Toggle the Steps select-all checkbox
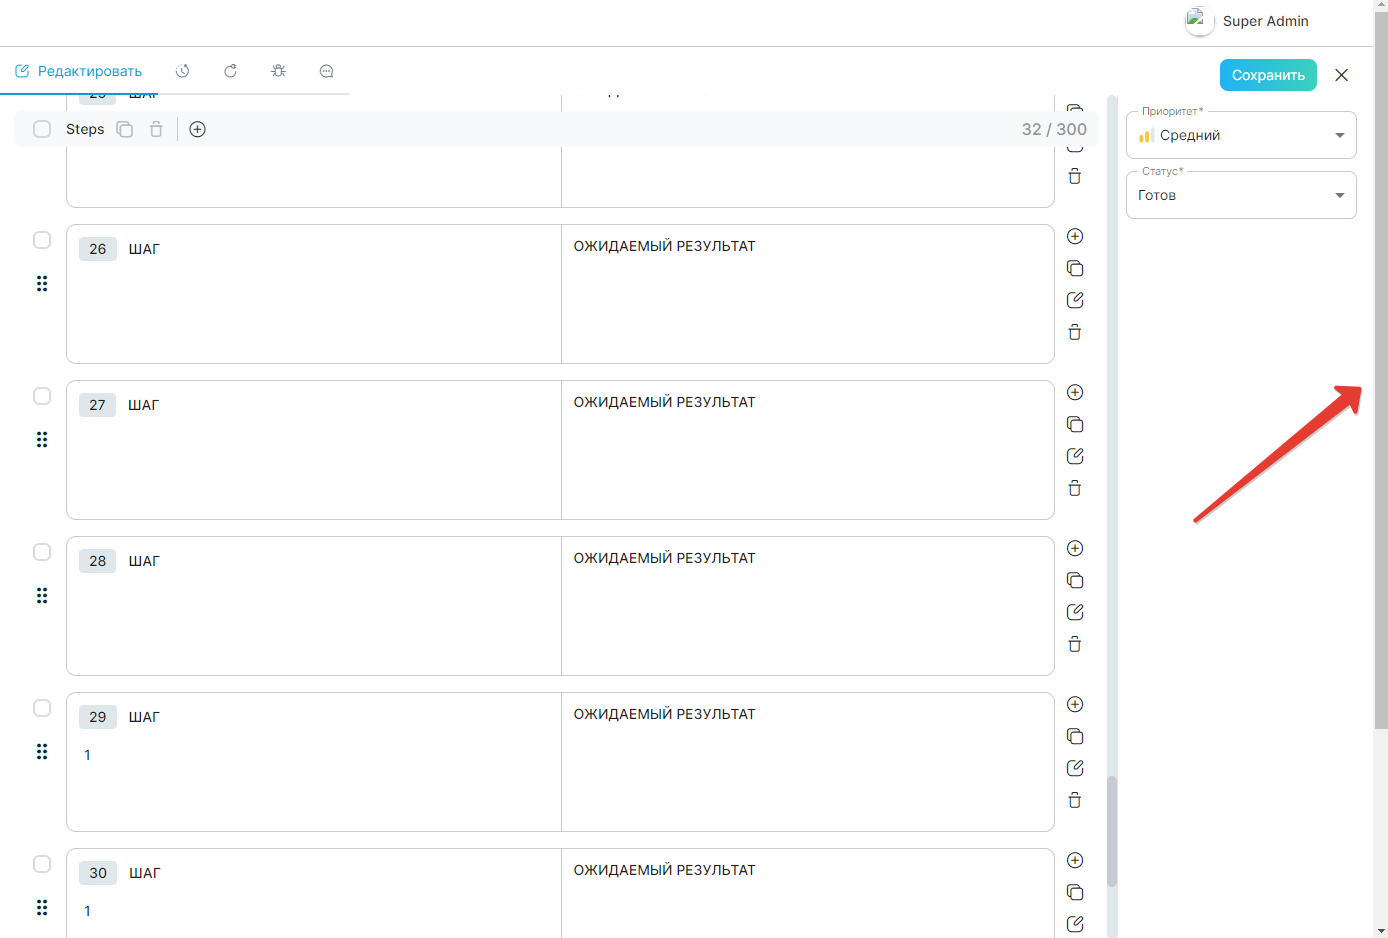Image resolution: width=1388 pixels, height=938 pixels. coord(42,129)
